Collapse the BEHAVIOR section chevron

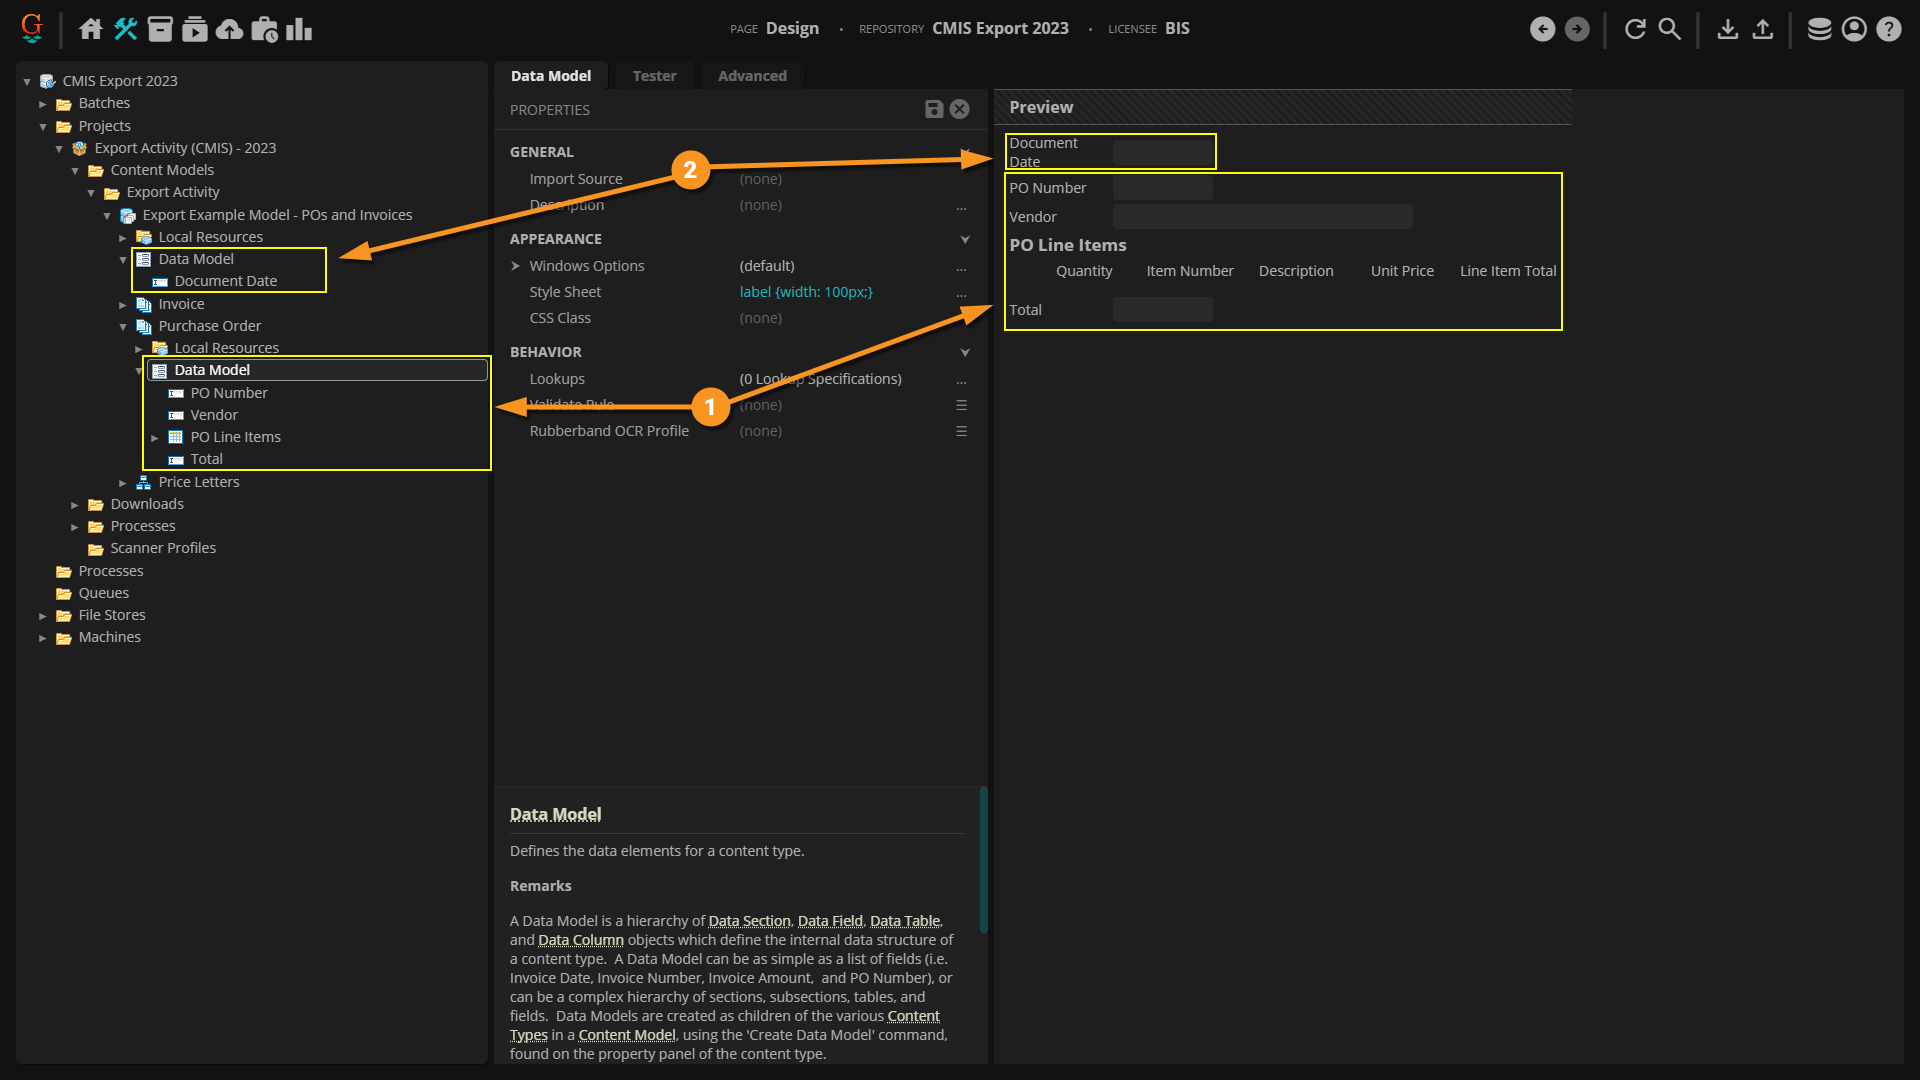click(964, 352)
